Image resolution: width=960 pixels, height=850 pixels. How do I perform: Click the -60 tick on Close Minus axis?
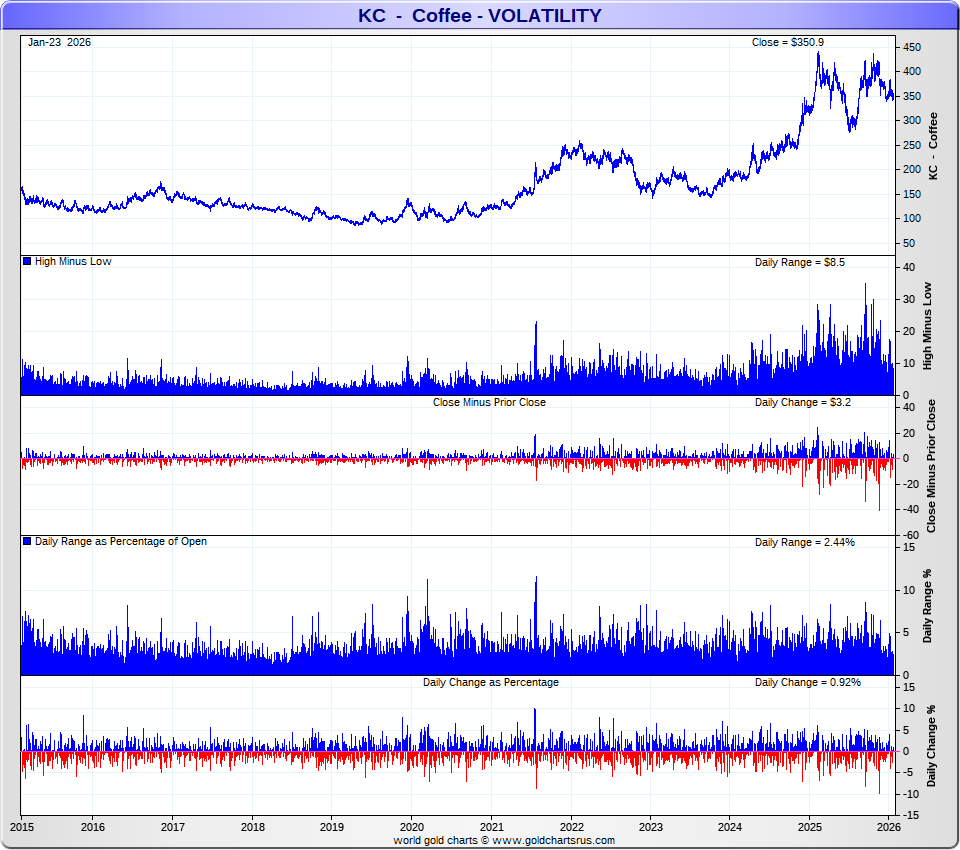910,535
